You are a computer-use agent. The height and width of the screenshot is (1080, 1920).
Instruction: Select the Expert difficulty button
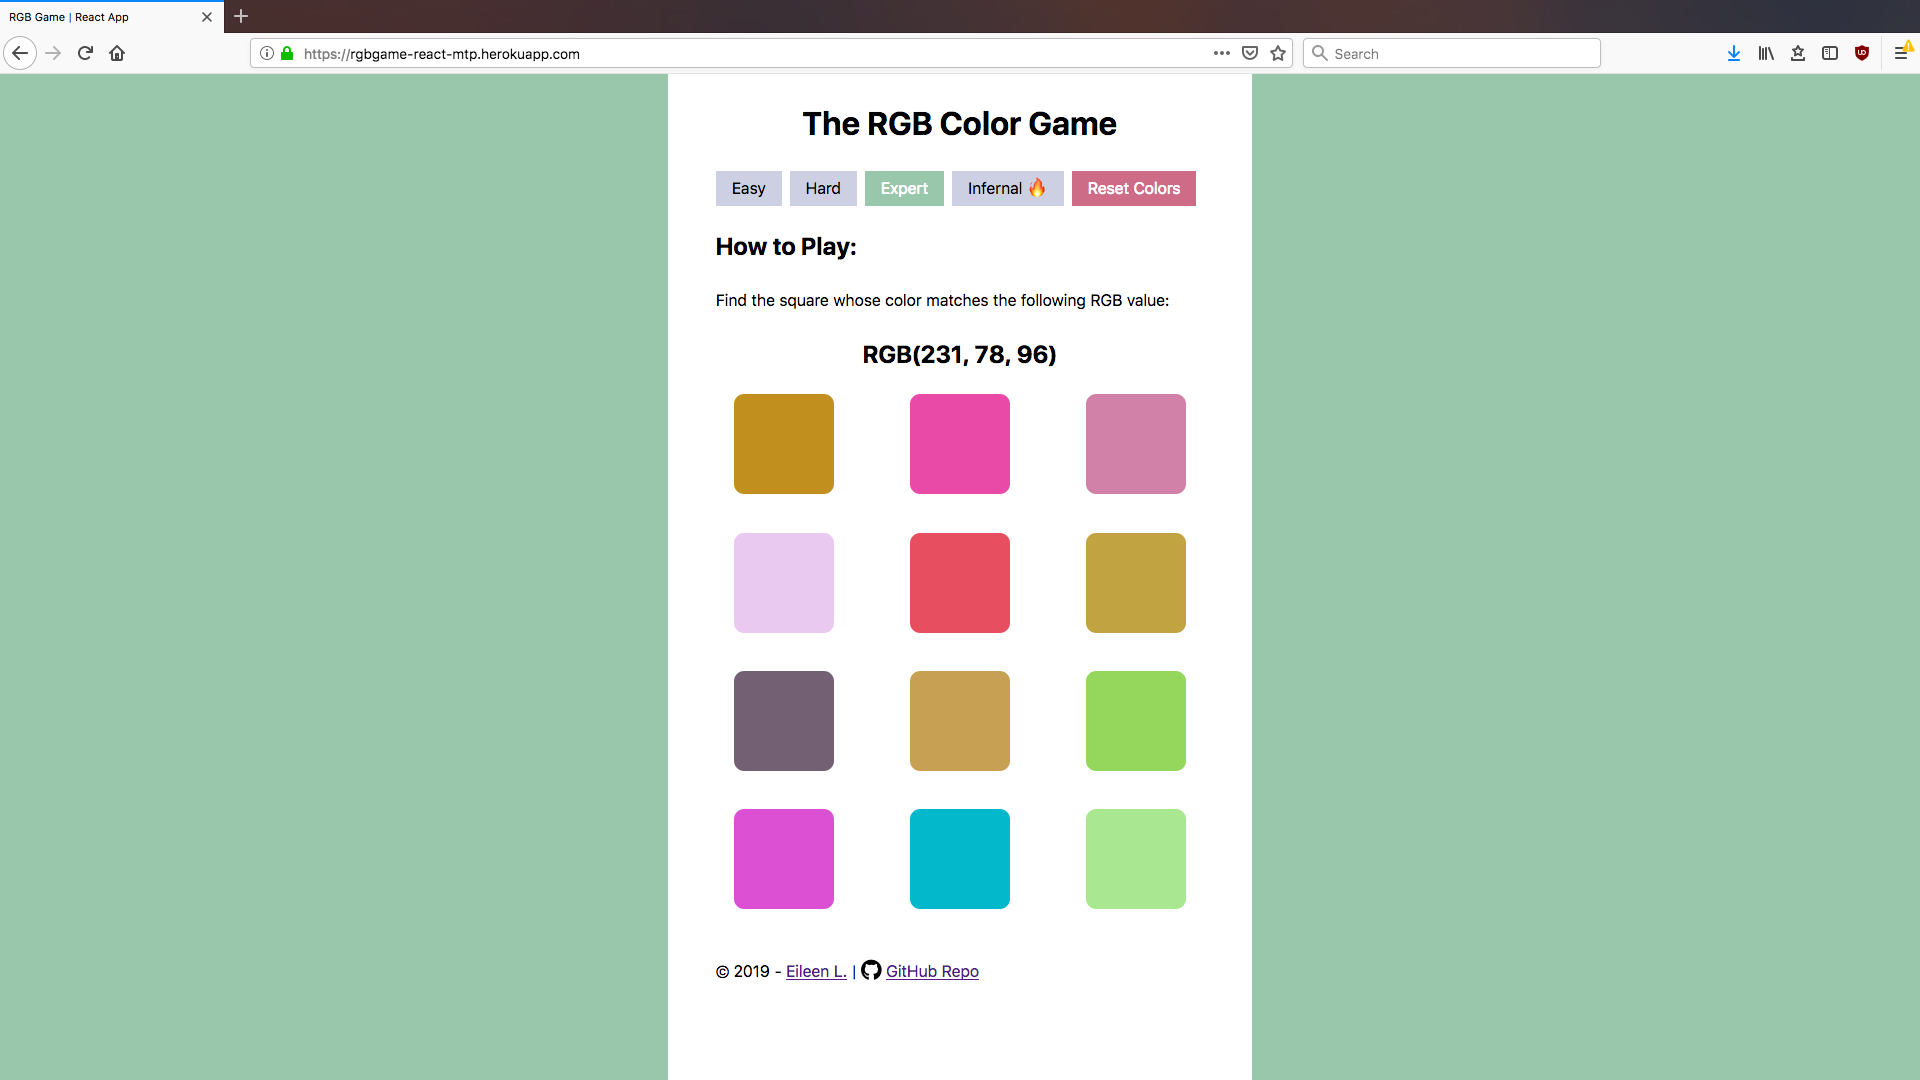[905, 189]
